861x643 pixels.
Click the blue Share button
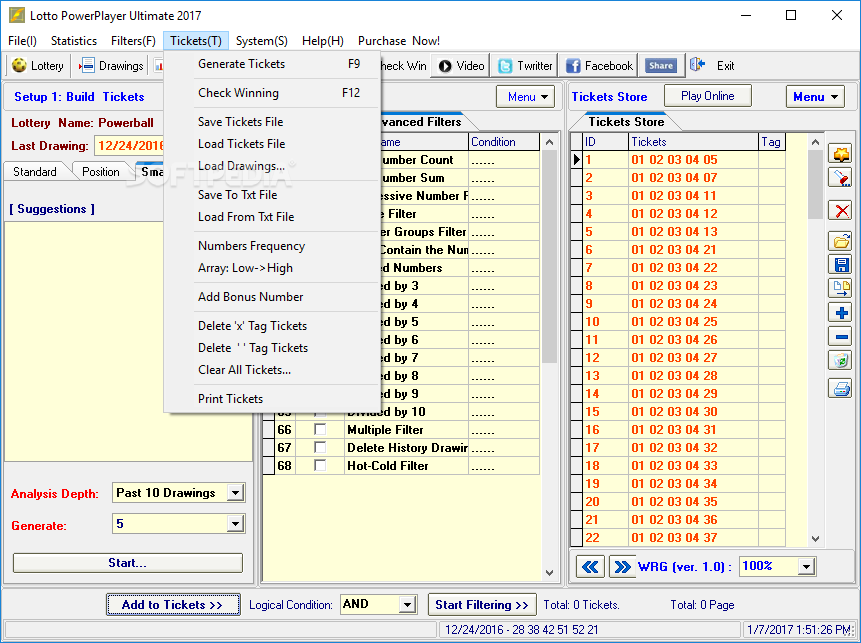pyautogui.click(x=661, y=66)
